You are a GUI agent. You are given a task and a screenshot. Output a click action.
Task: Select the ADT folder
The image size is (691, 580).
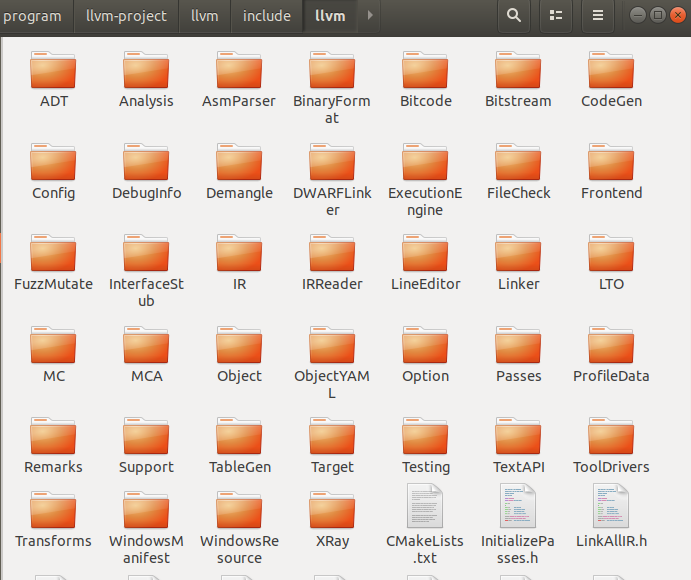pos(53,79)
